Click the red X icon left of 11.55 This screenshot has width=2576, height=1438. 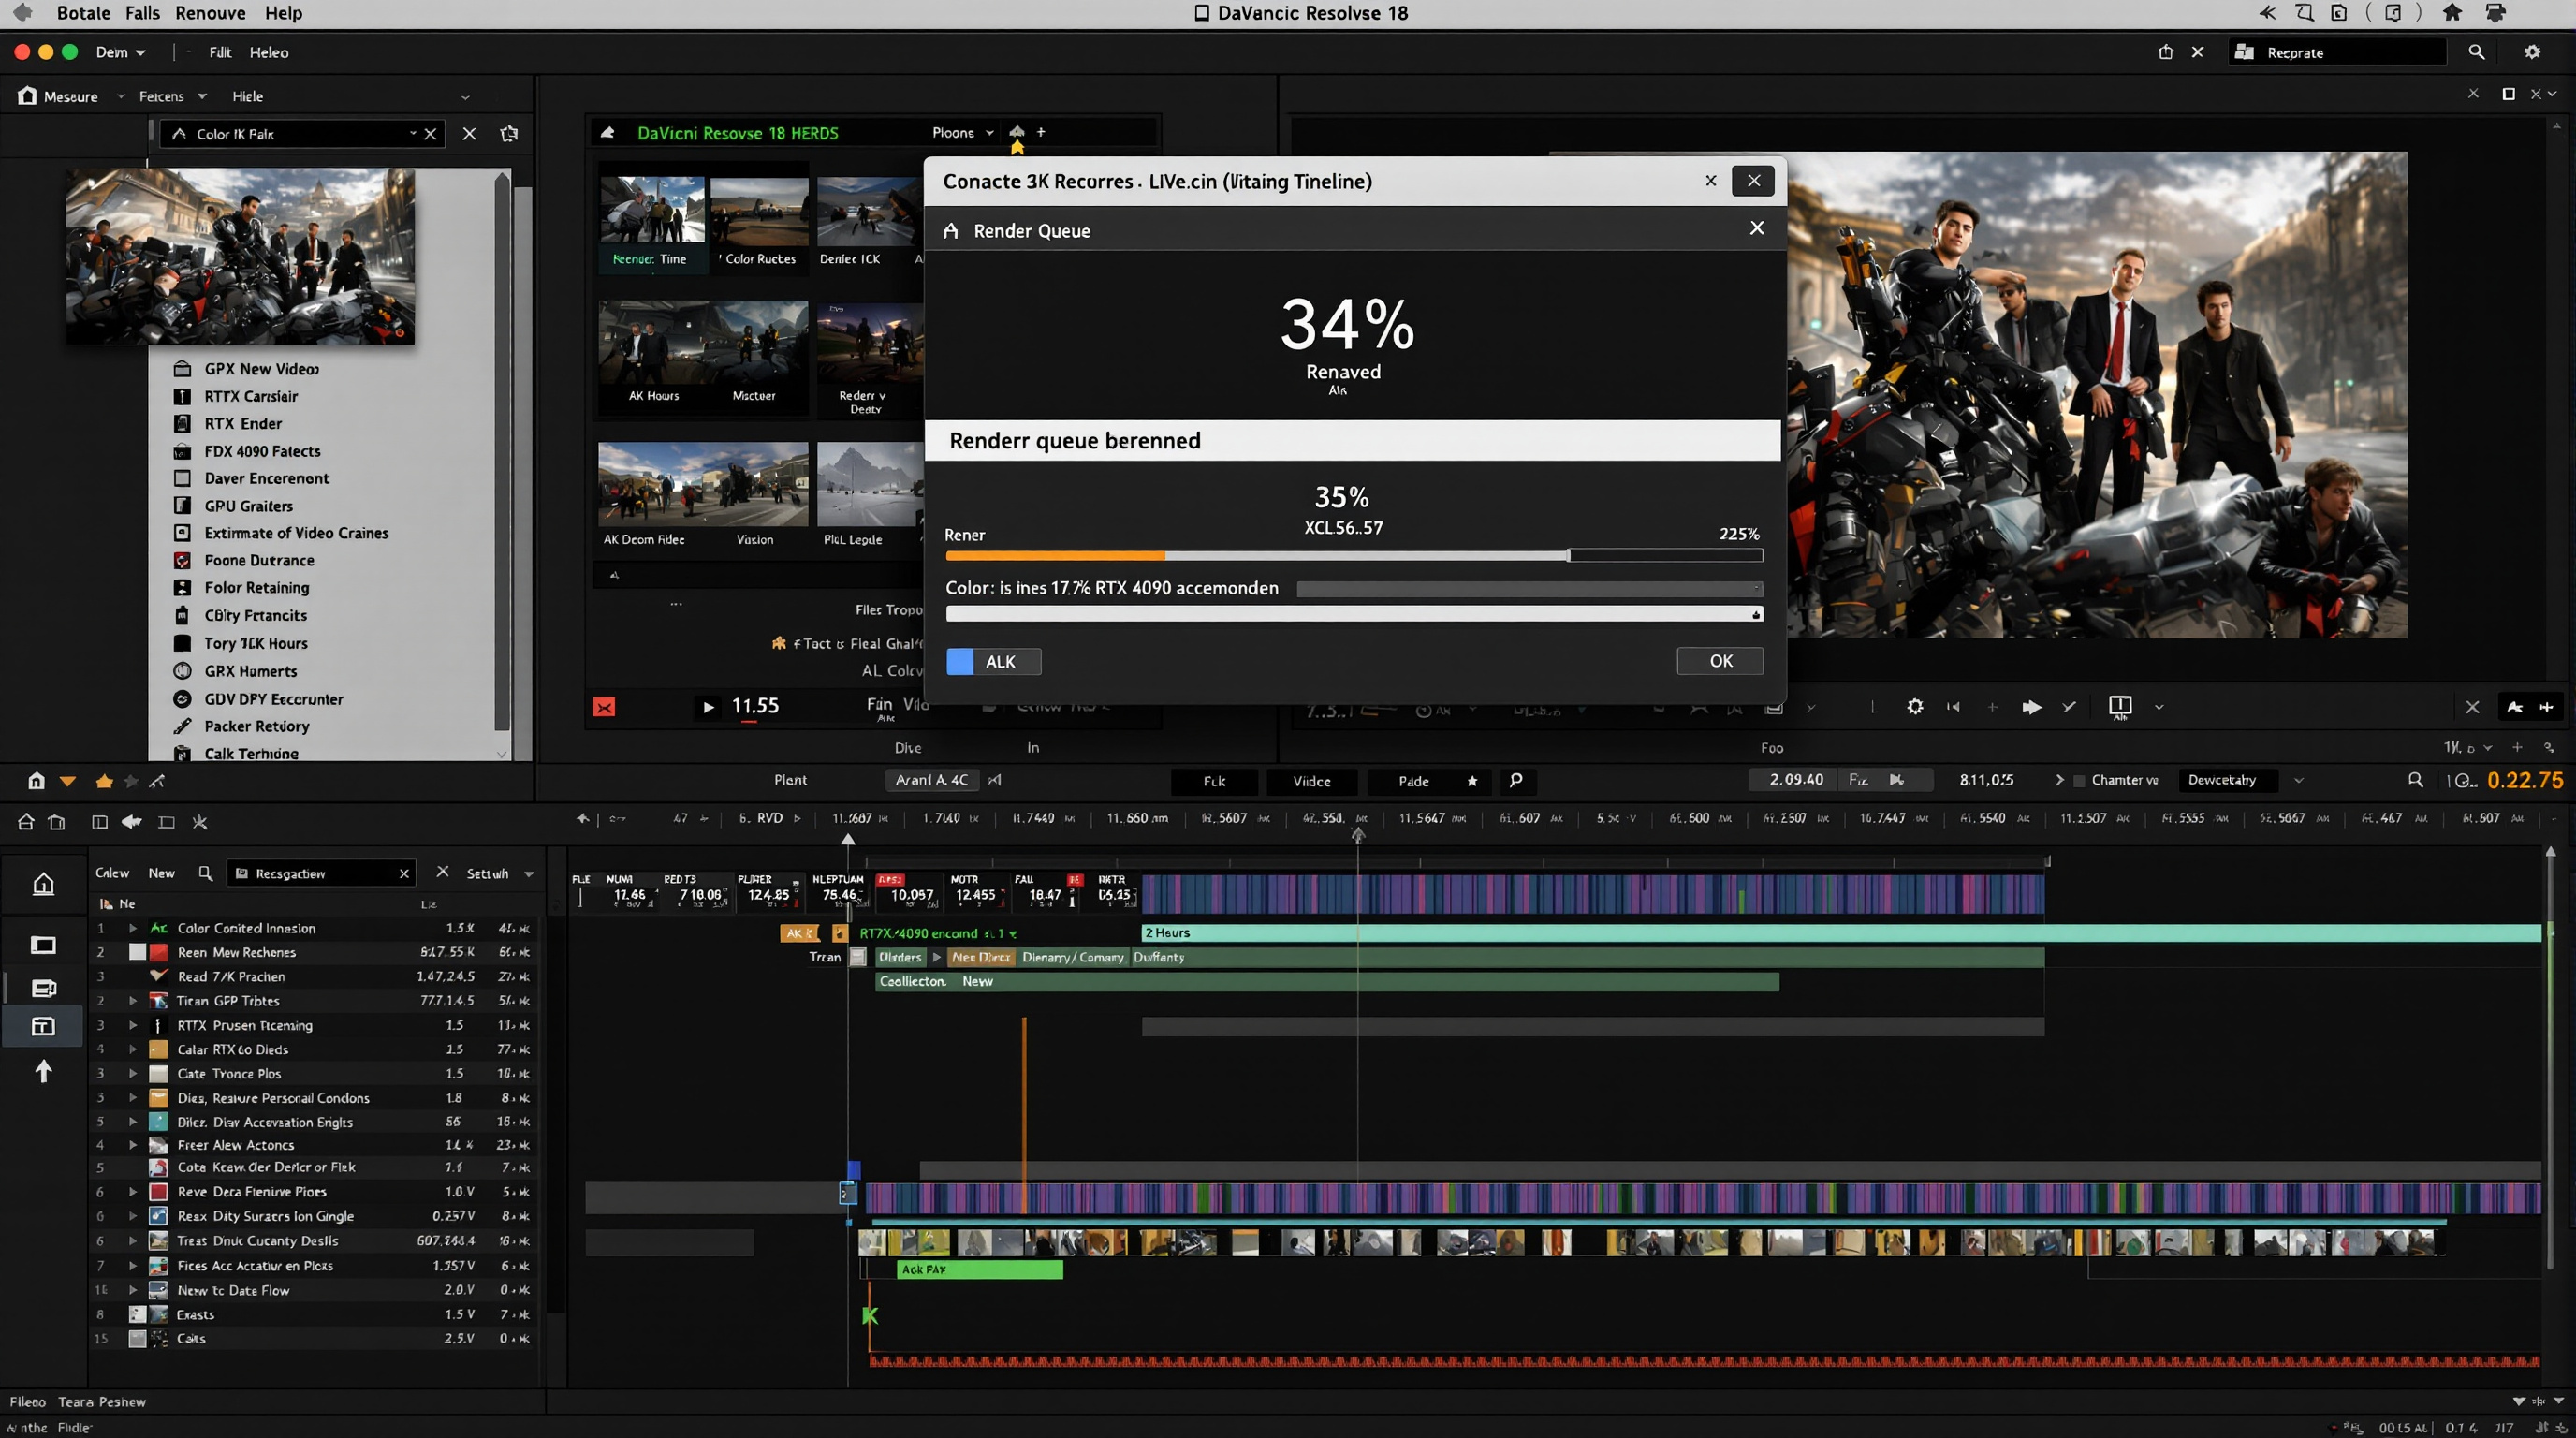pyautogui.click(x=604, y=707)
